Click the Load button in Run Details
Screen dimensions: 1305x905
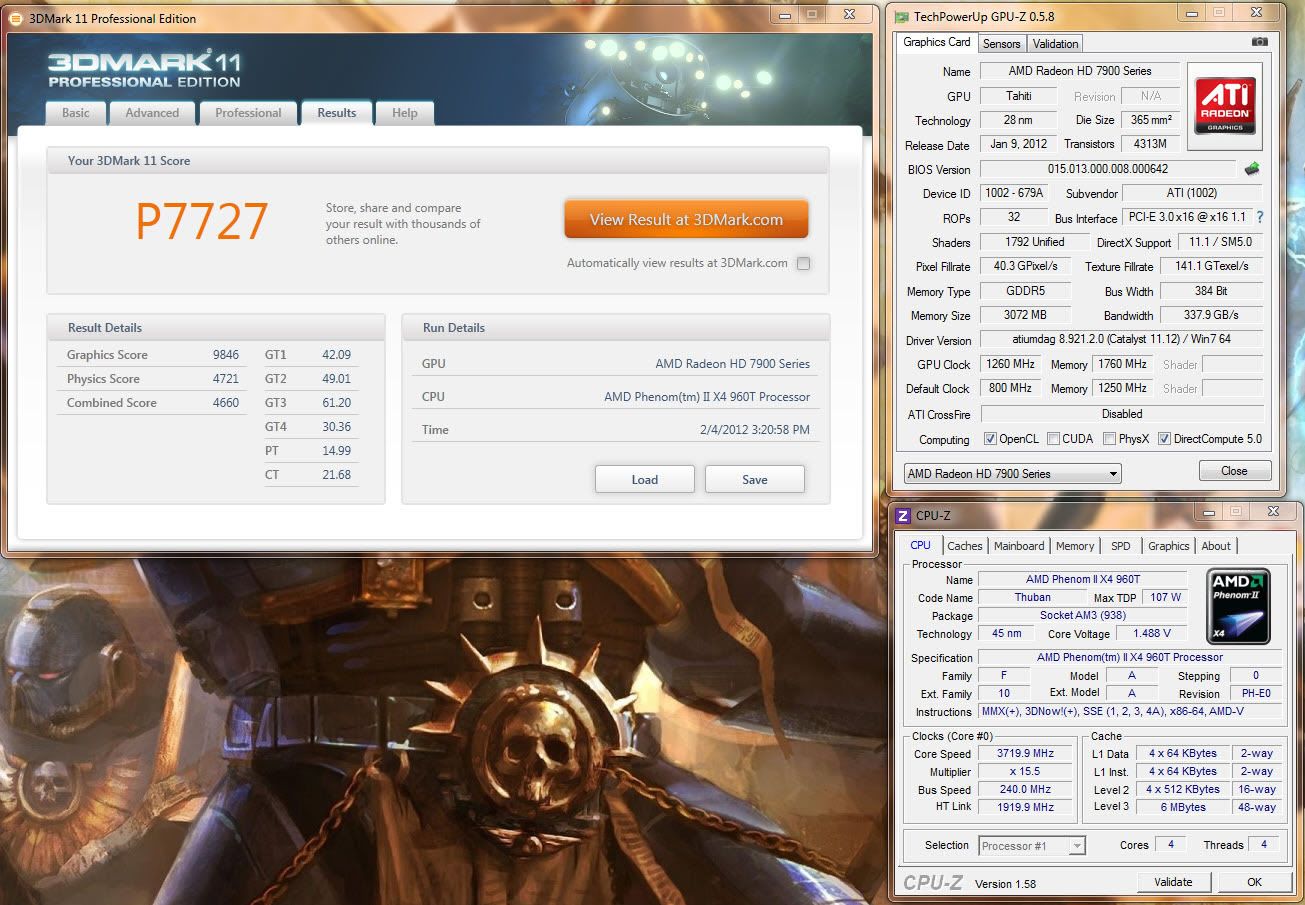click(x=645, y=479)
